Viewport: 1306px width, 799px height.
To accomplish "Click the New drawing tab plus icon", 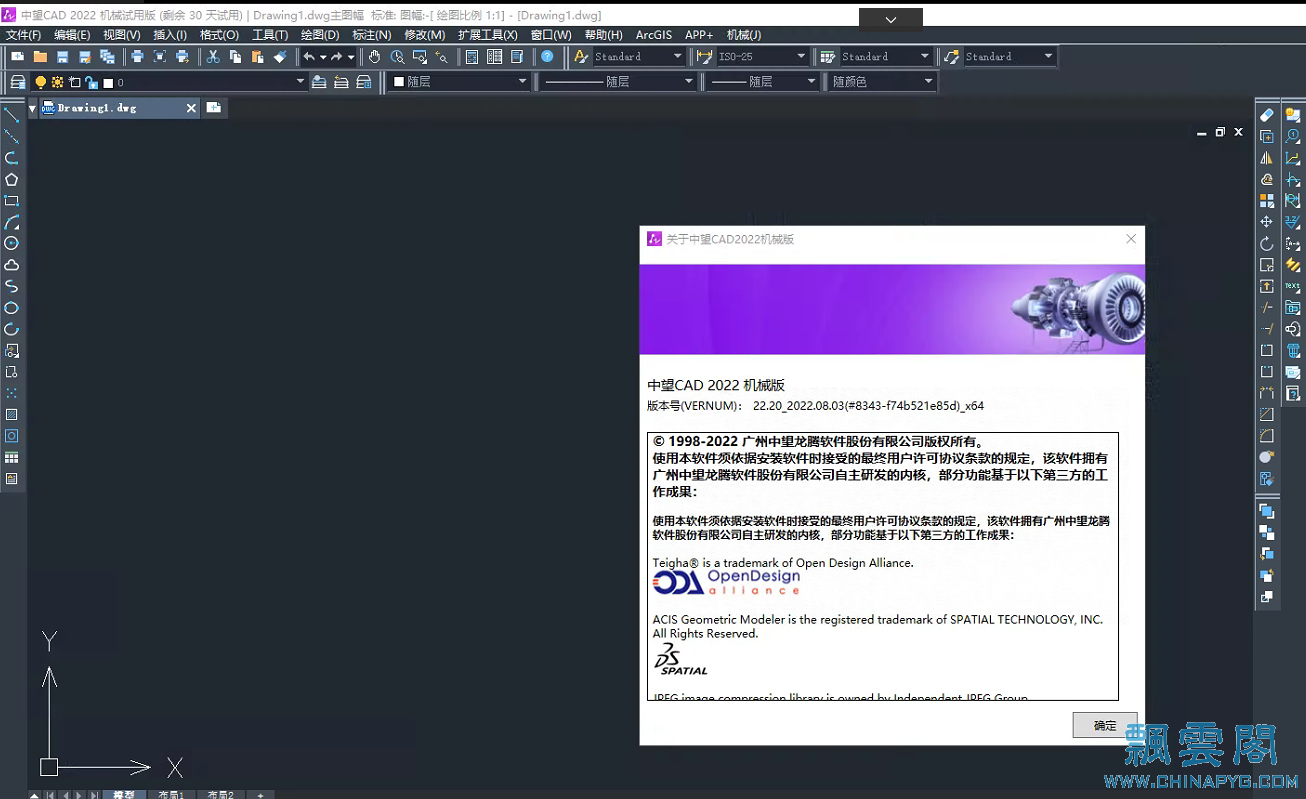I will [x=214, y=108].
